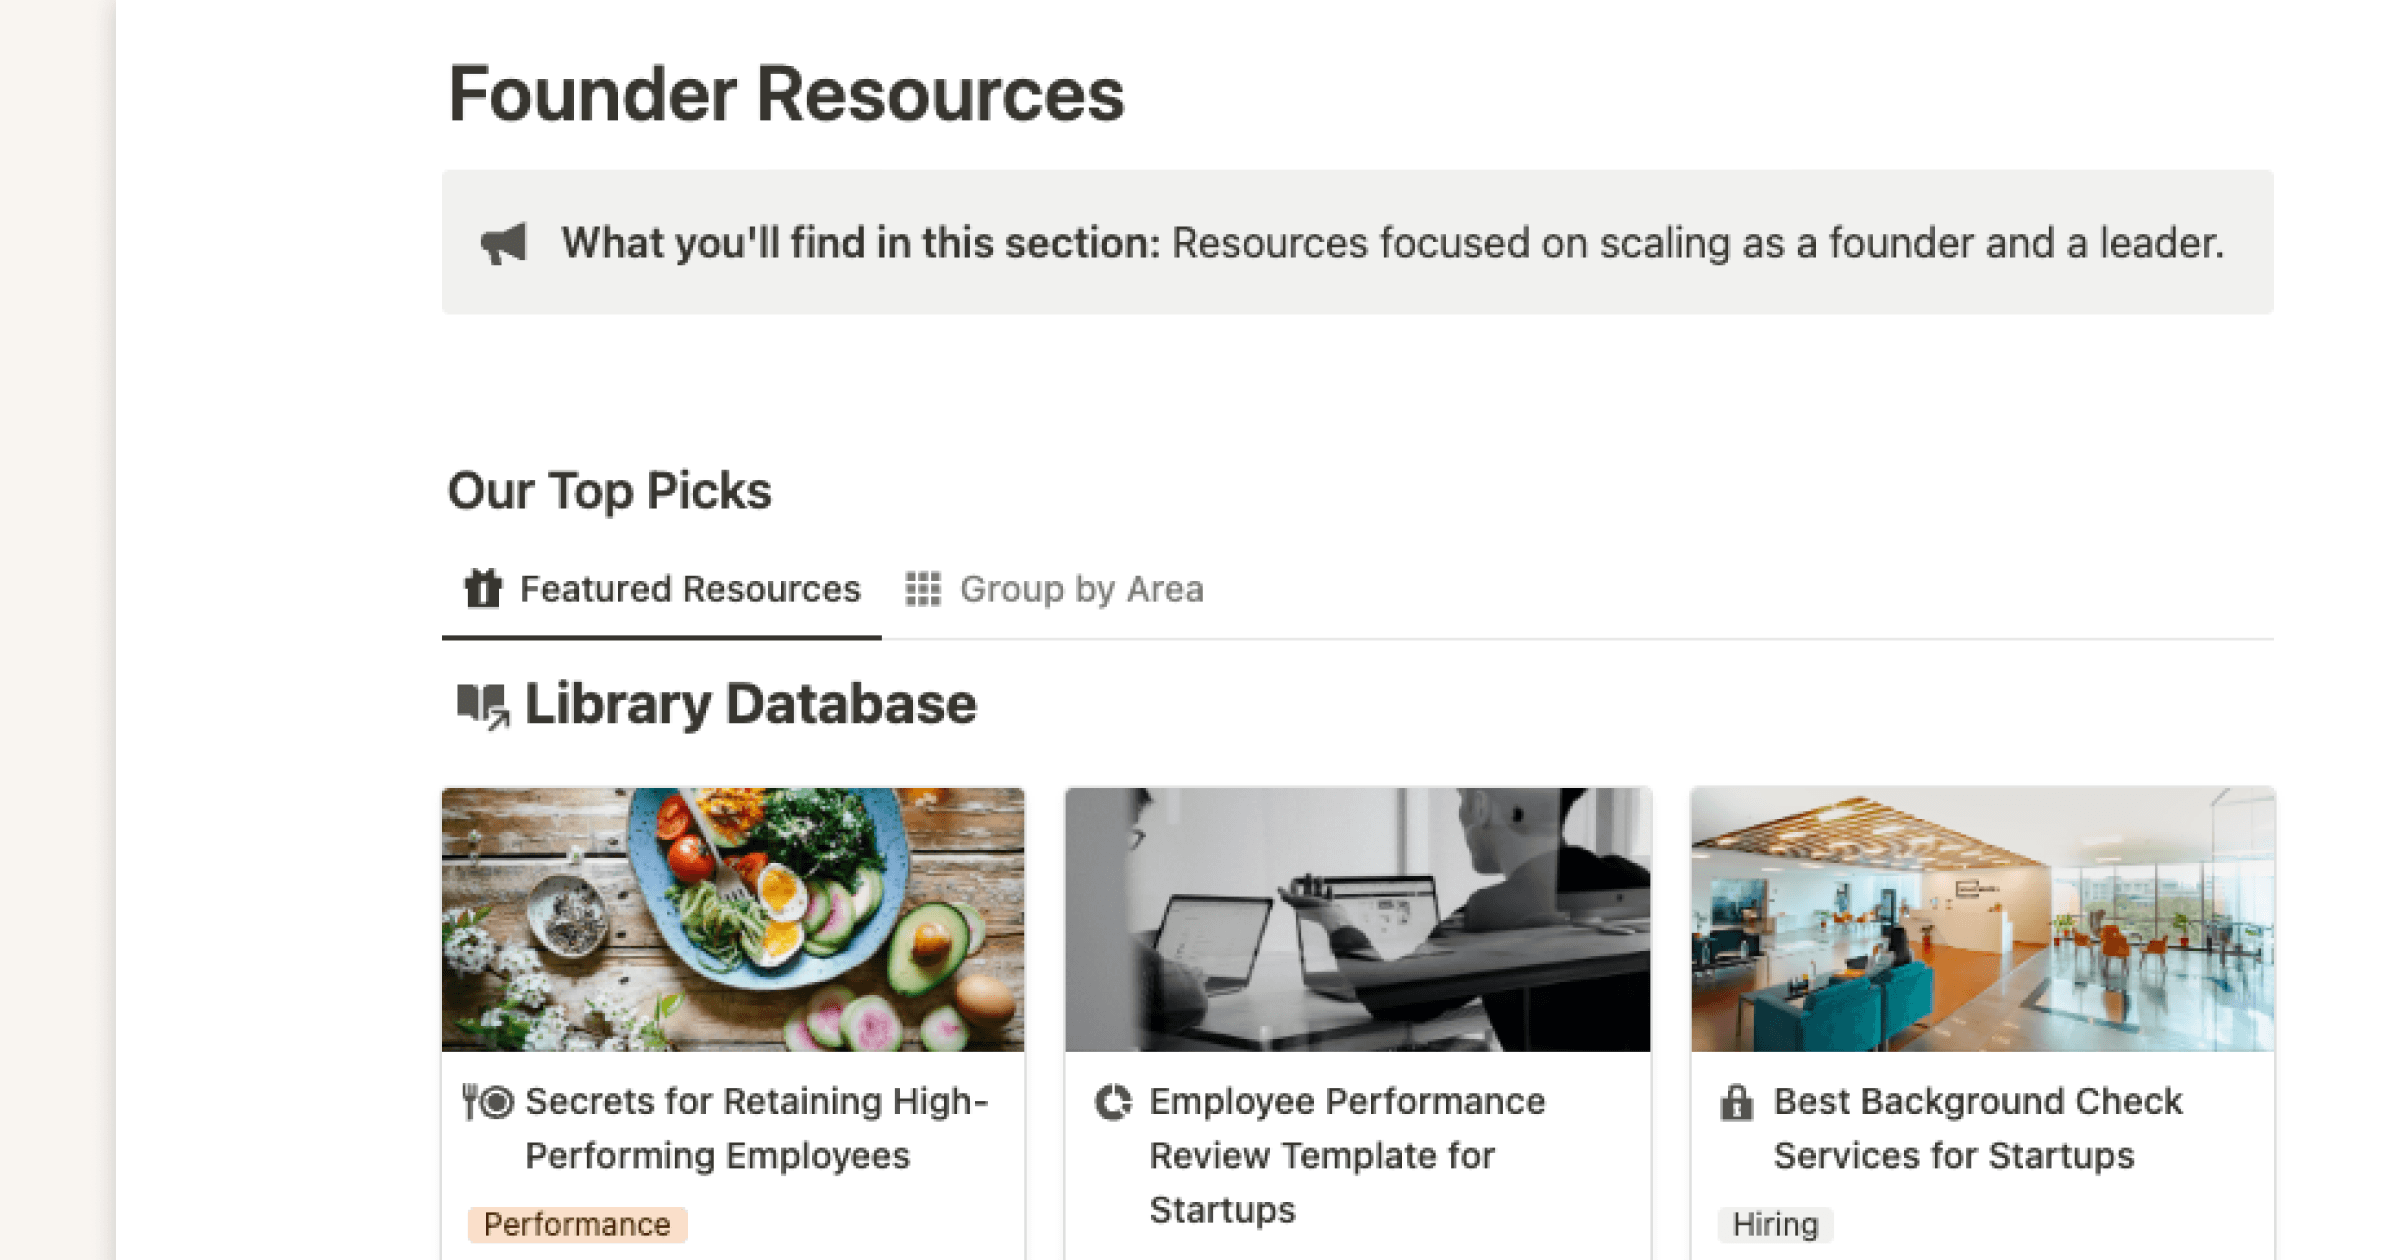Viewport: 2400px width, 1260px height.
Task: Click the Our Top Picks heading
Action: (x=609, y=491)
